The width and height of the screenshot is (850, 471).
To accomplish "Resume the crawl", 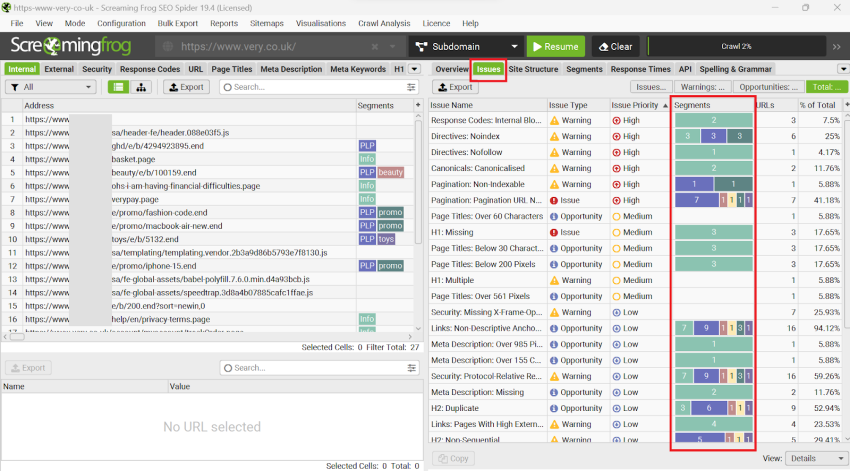I will pos(555,46).
